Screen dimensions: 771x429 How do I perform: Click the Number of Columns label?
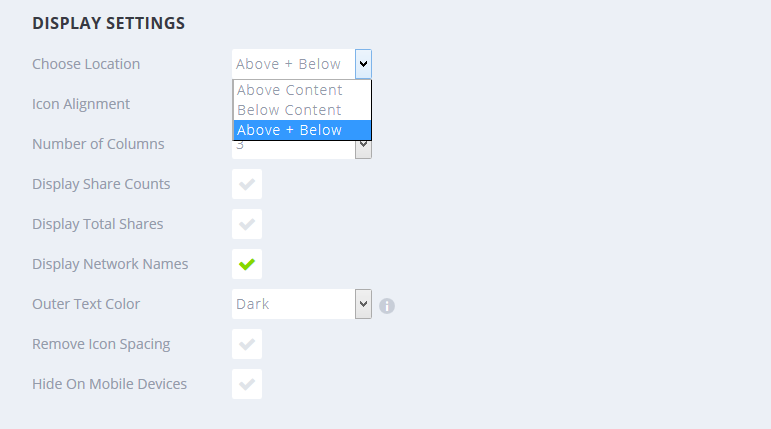click(x=98, y=144)
